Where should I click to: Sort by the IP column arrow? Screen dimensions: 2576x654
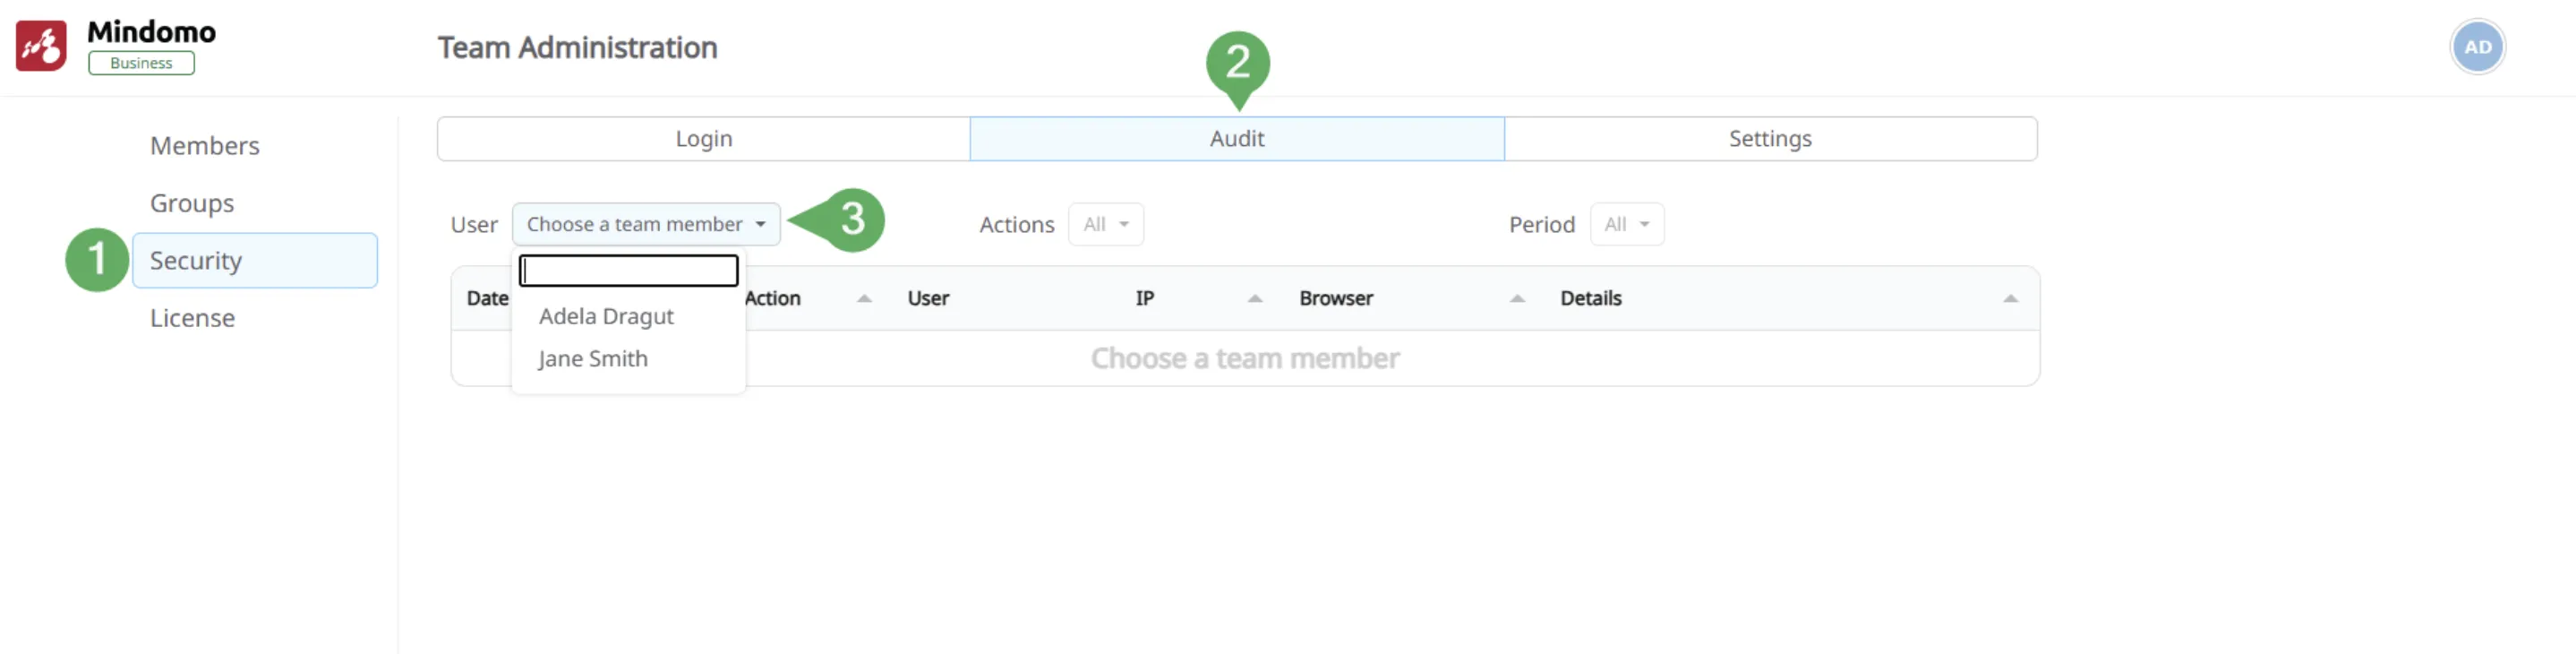[1254, 299]
